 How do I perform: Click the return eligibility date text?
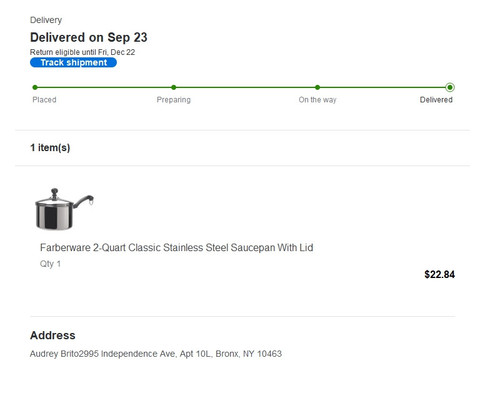[x=82, y=52]
